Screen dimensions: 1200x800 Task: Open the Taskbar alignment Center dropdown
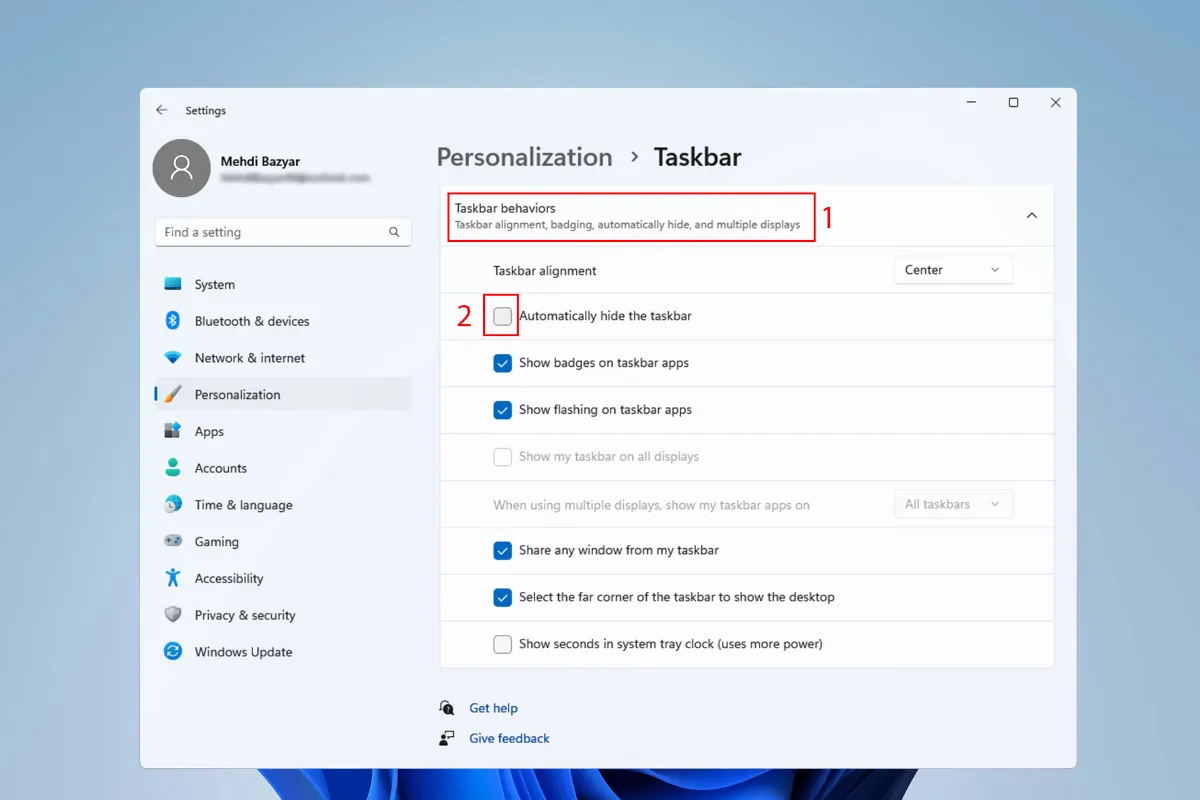point(952,270)
